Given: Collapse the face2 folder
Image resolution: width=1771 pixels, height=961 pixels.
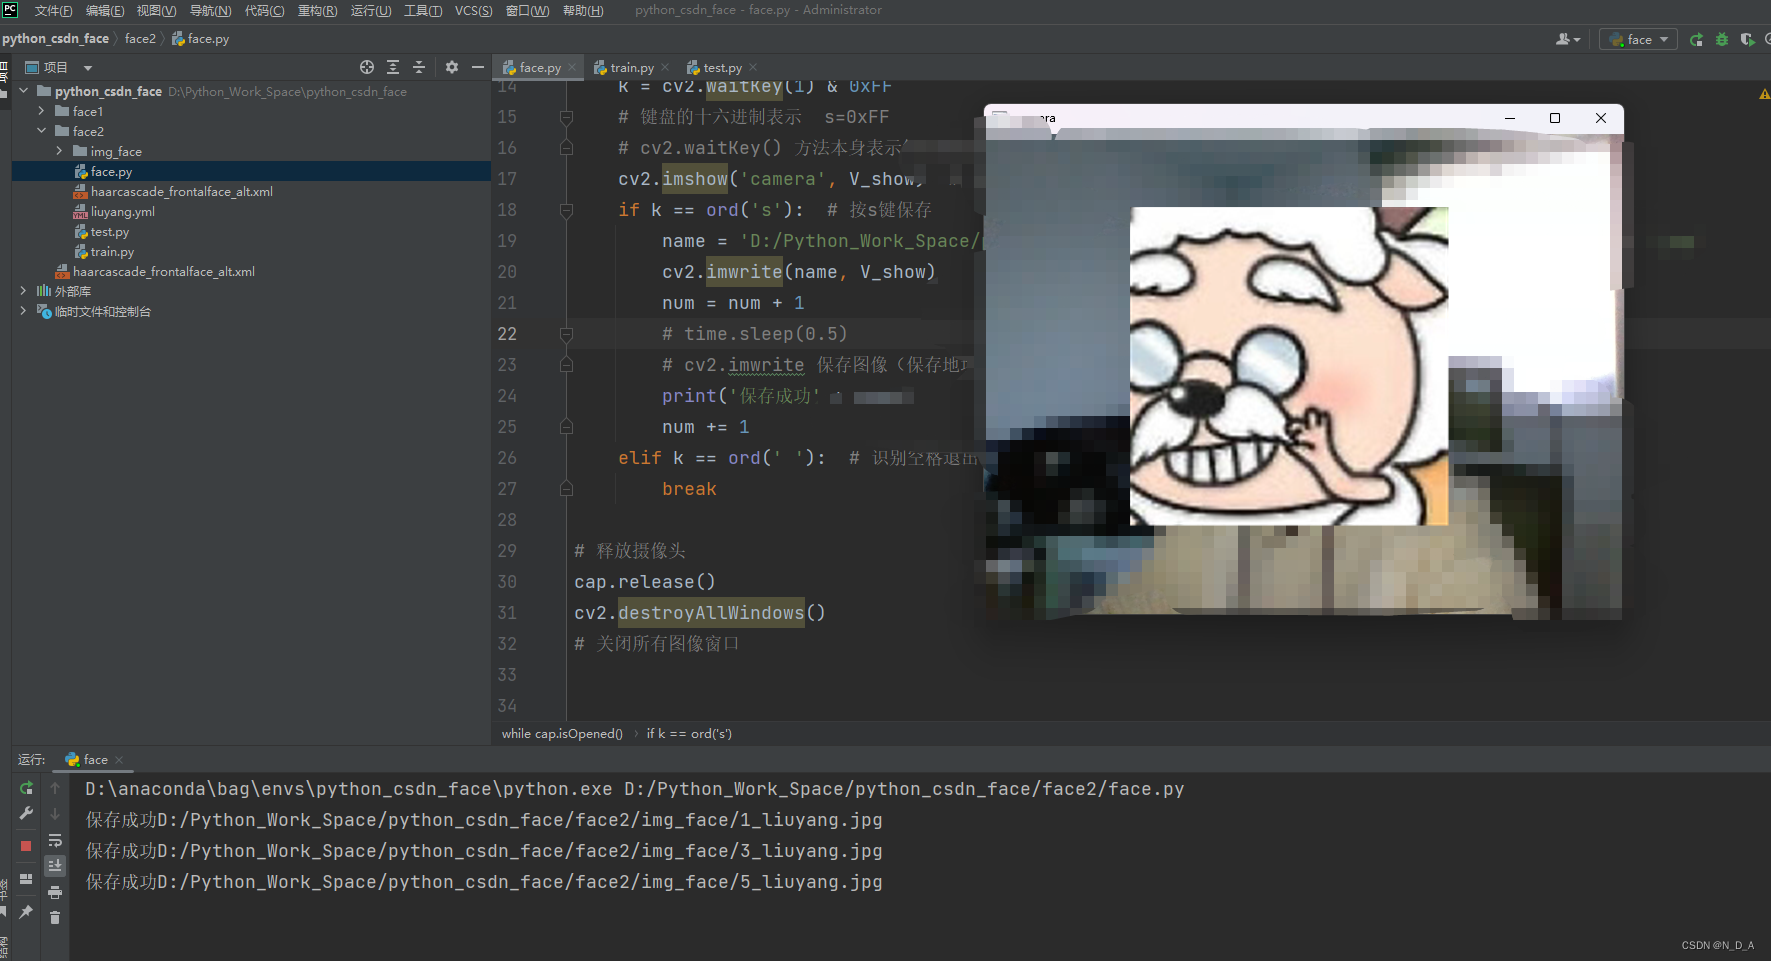Looking at the screenshot, I should tap(41, 131).
